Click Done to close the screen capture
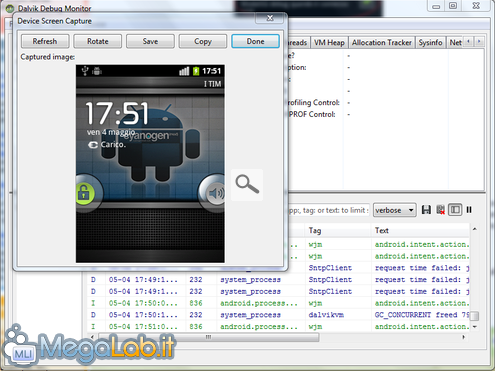 [x=255, y=41]
